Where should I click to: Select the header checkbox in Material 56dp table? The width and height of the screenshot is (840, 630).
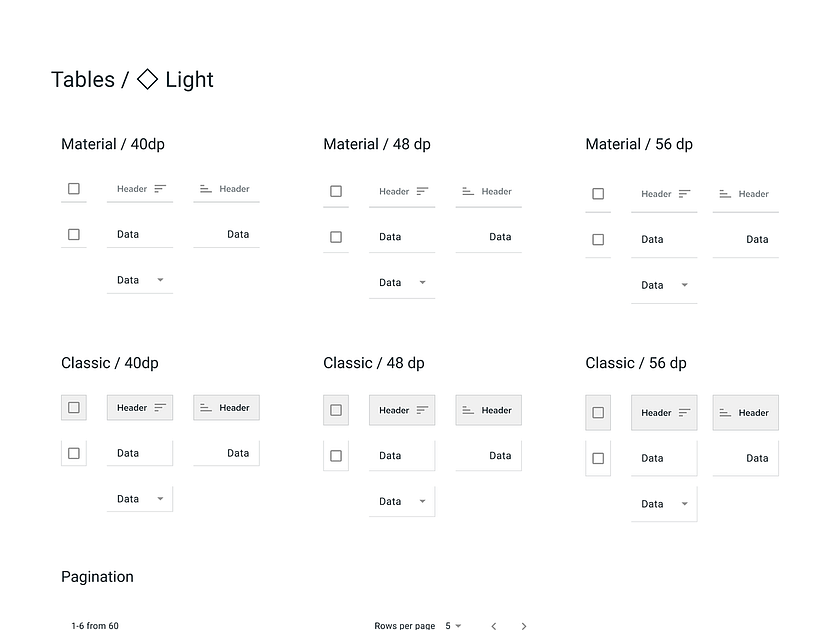click(x=597, y=193)
